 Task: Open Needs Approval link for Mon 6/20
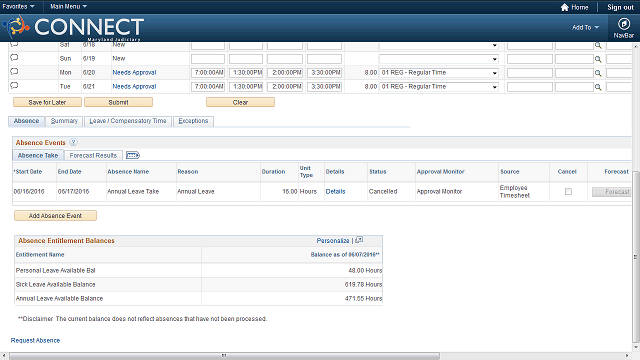(x=134, y=72)
